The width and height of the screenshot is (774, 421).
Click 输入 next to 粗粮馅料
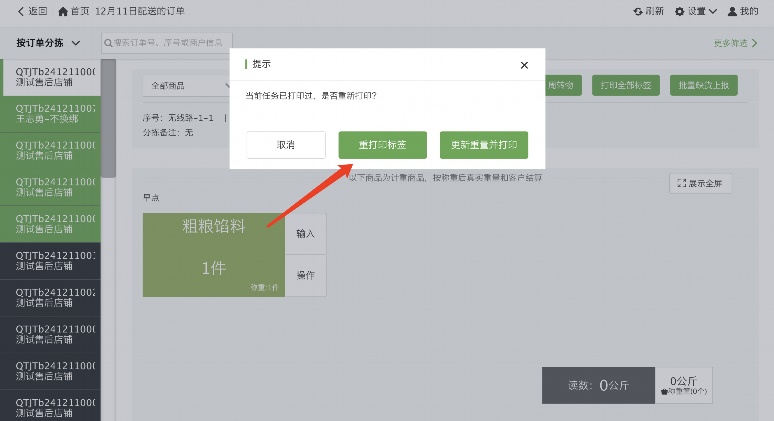306,234
